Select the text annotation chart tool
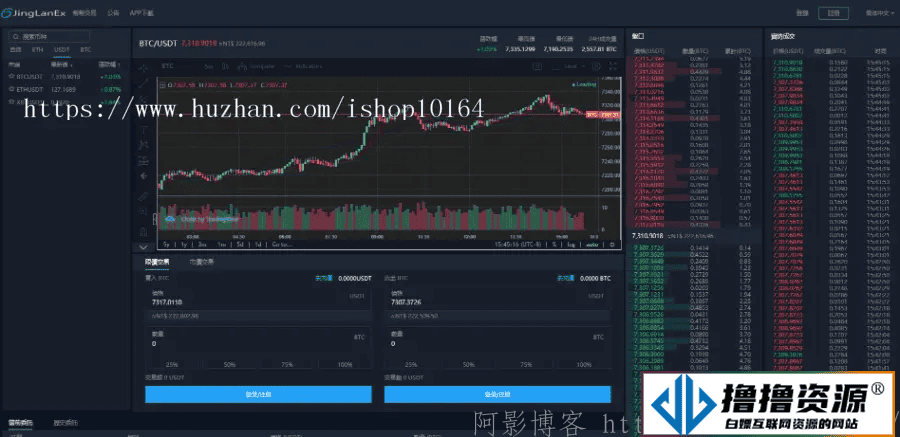 (x=143, y=129)
